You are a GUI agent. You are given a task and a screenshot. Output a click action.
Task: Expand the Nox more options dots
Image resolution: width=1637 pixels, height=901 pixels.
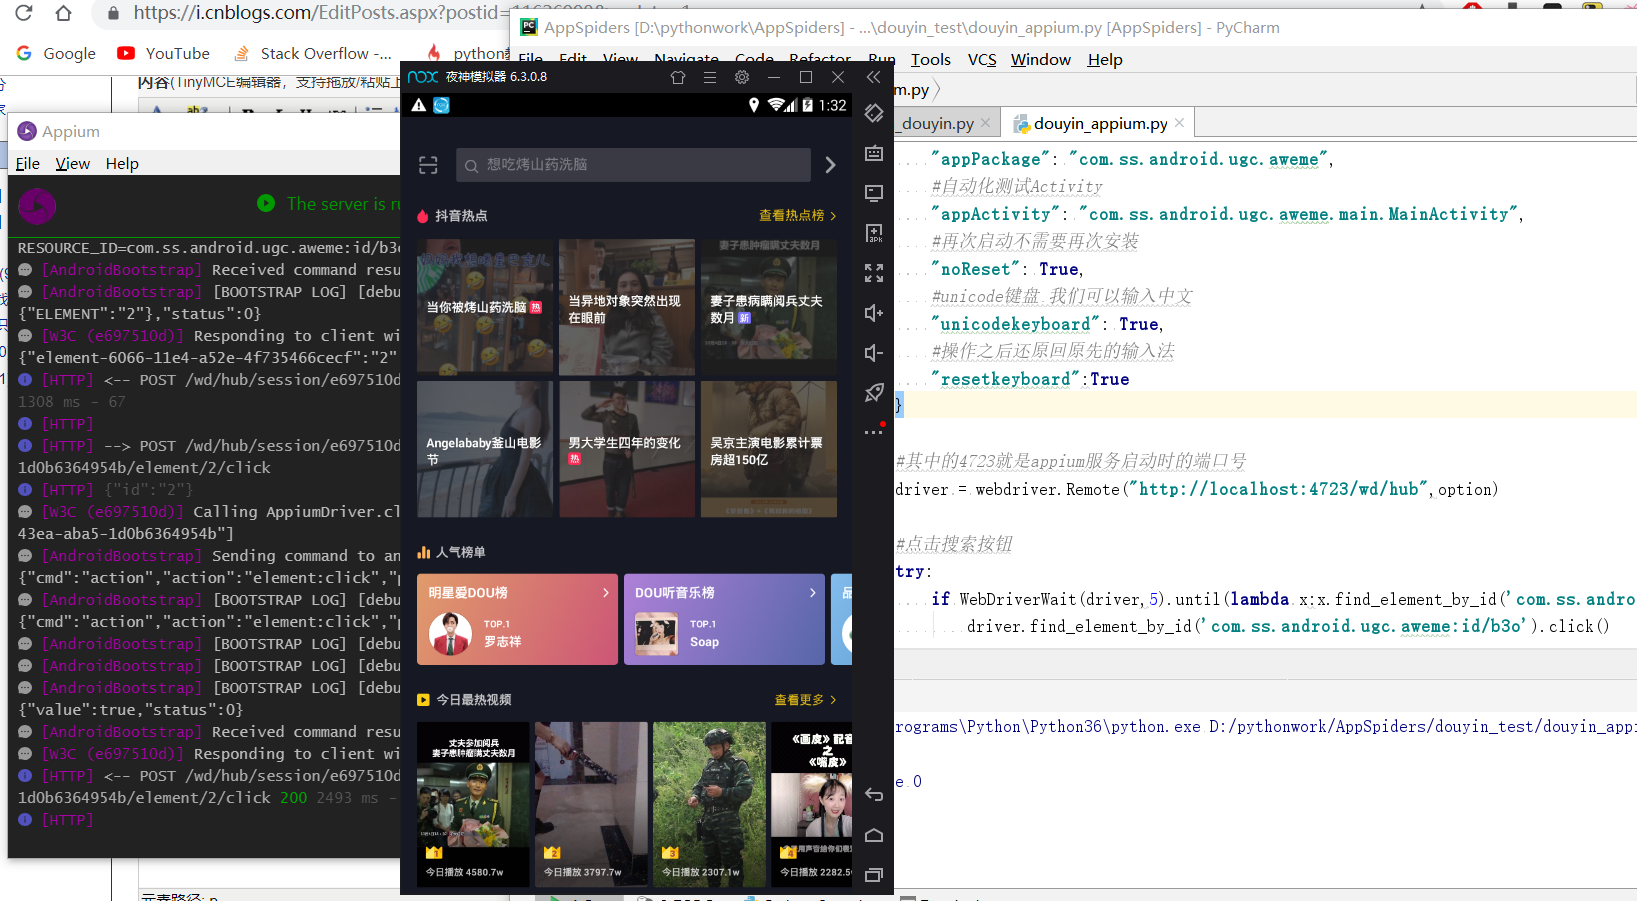(x=874, y=431)
